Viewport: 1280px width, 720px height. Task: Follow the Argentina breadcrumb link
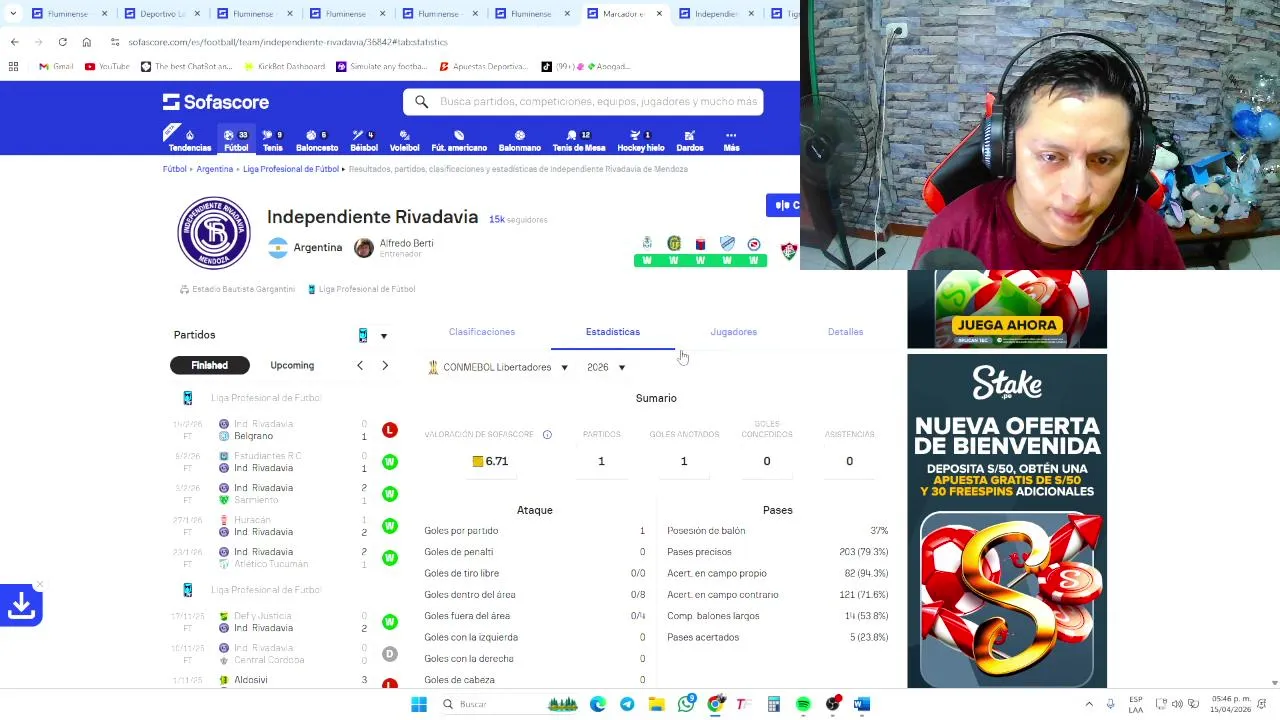[215, 169]
